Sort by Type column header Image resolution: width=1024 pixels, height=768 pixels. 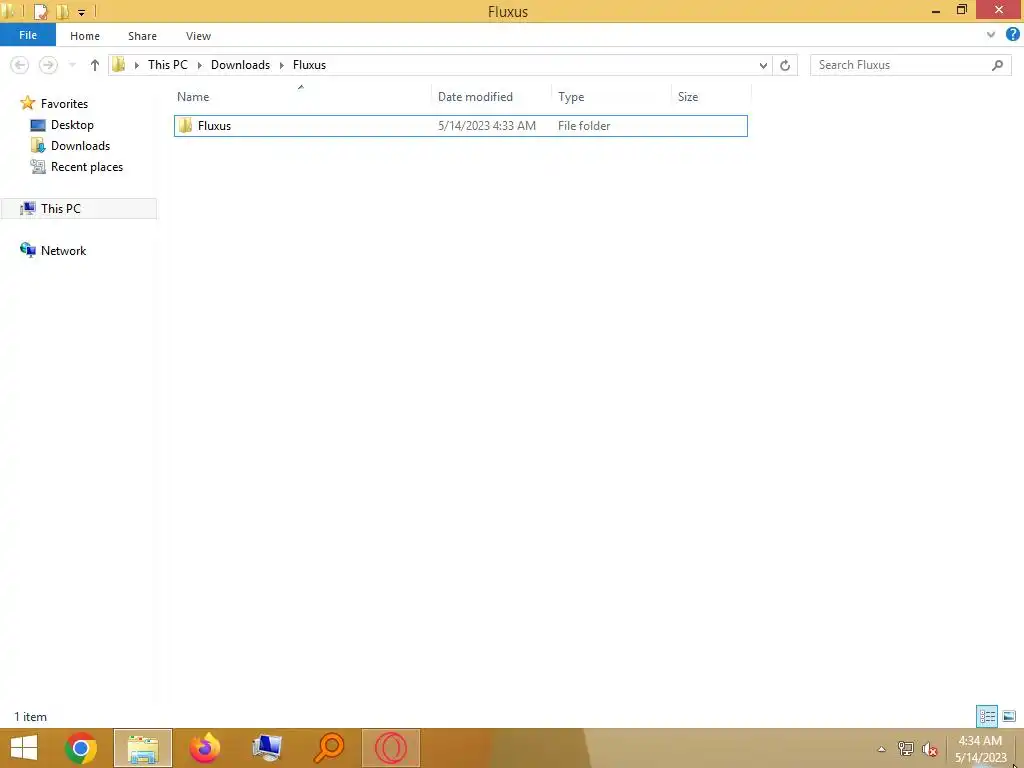coord(611,97)
